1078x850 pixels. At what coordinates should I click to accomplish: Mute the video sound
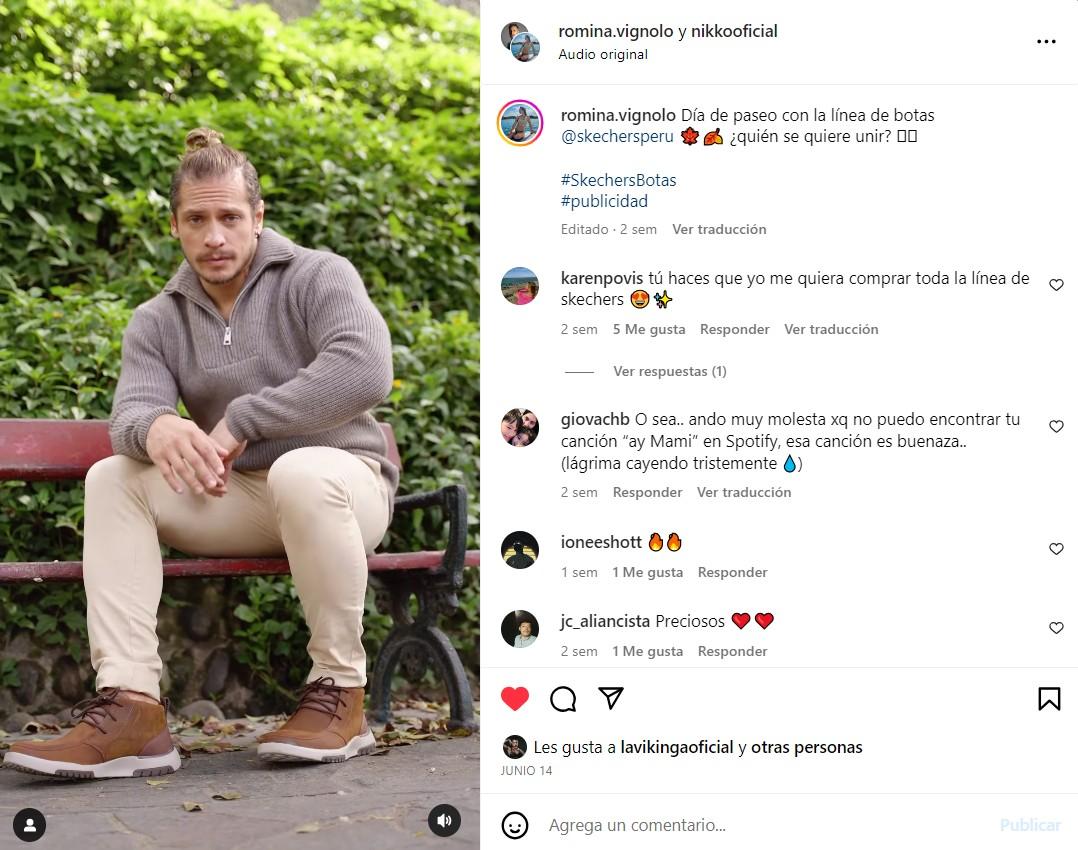pyautogui.click(x=445, y=820)
